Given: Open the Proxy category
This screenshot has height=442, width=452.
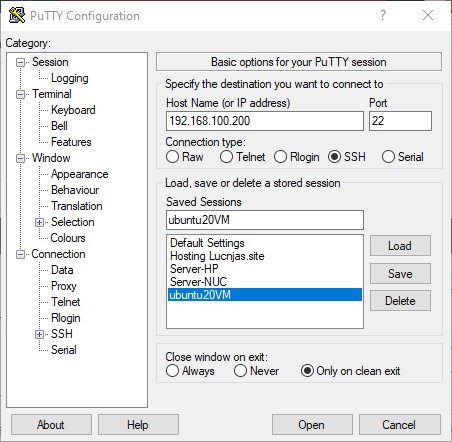Looking at the screenshot, I should [64, 286].
